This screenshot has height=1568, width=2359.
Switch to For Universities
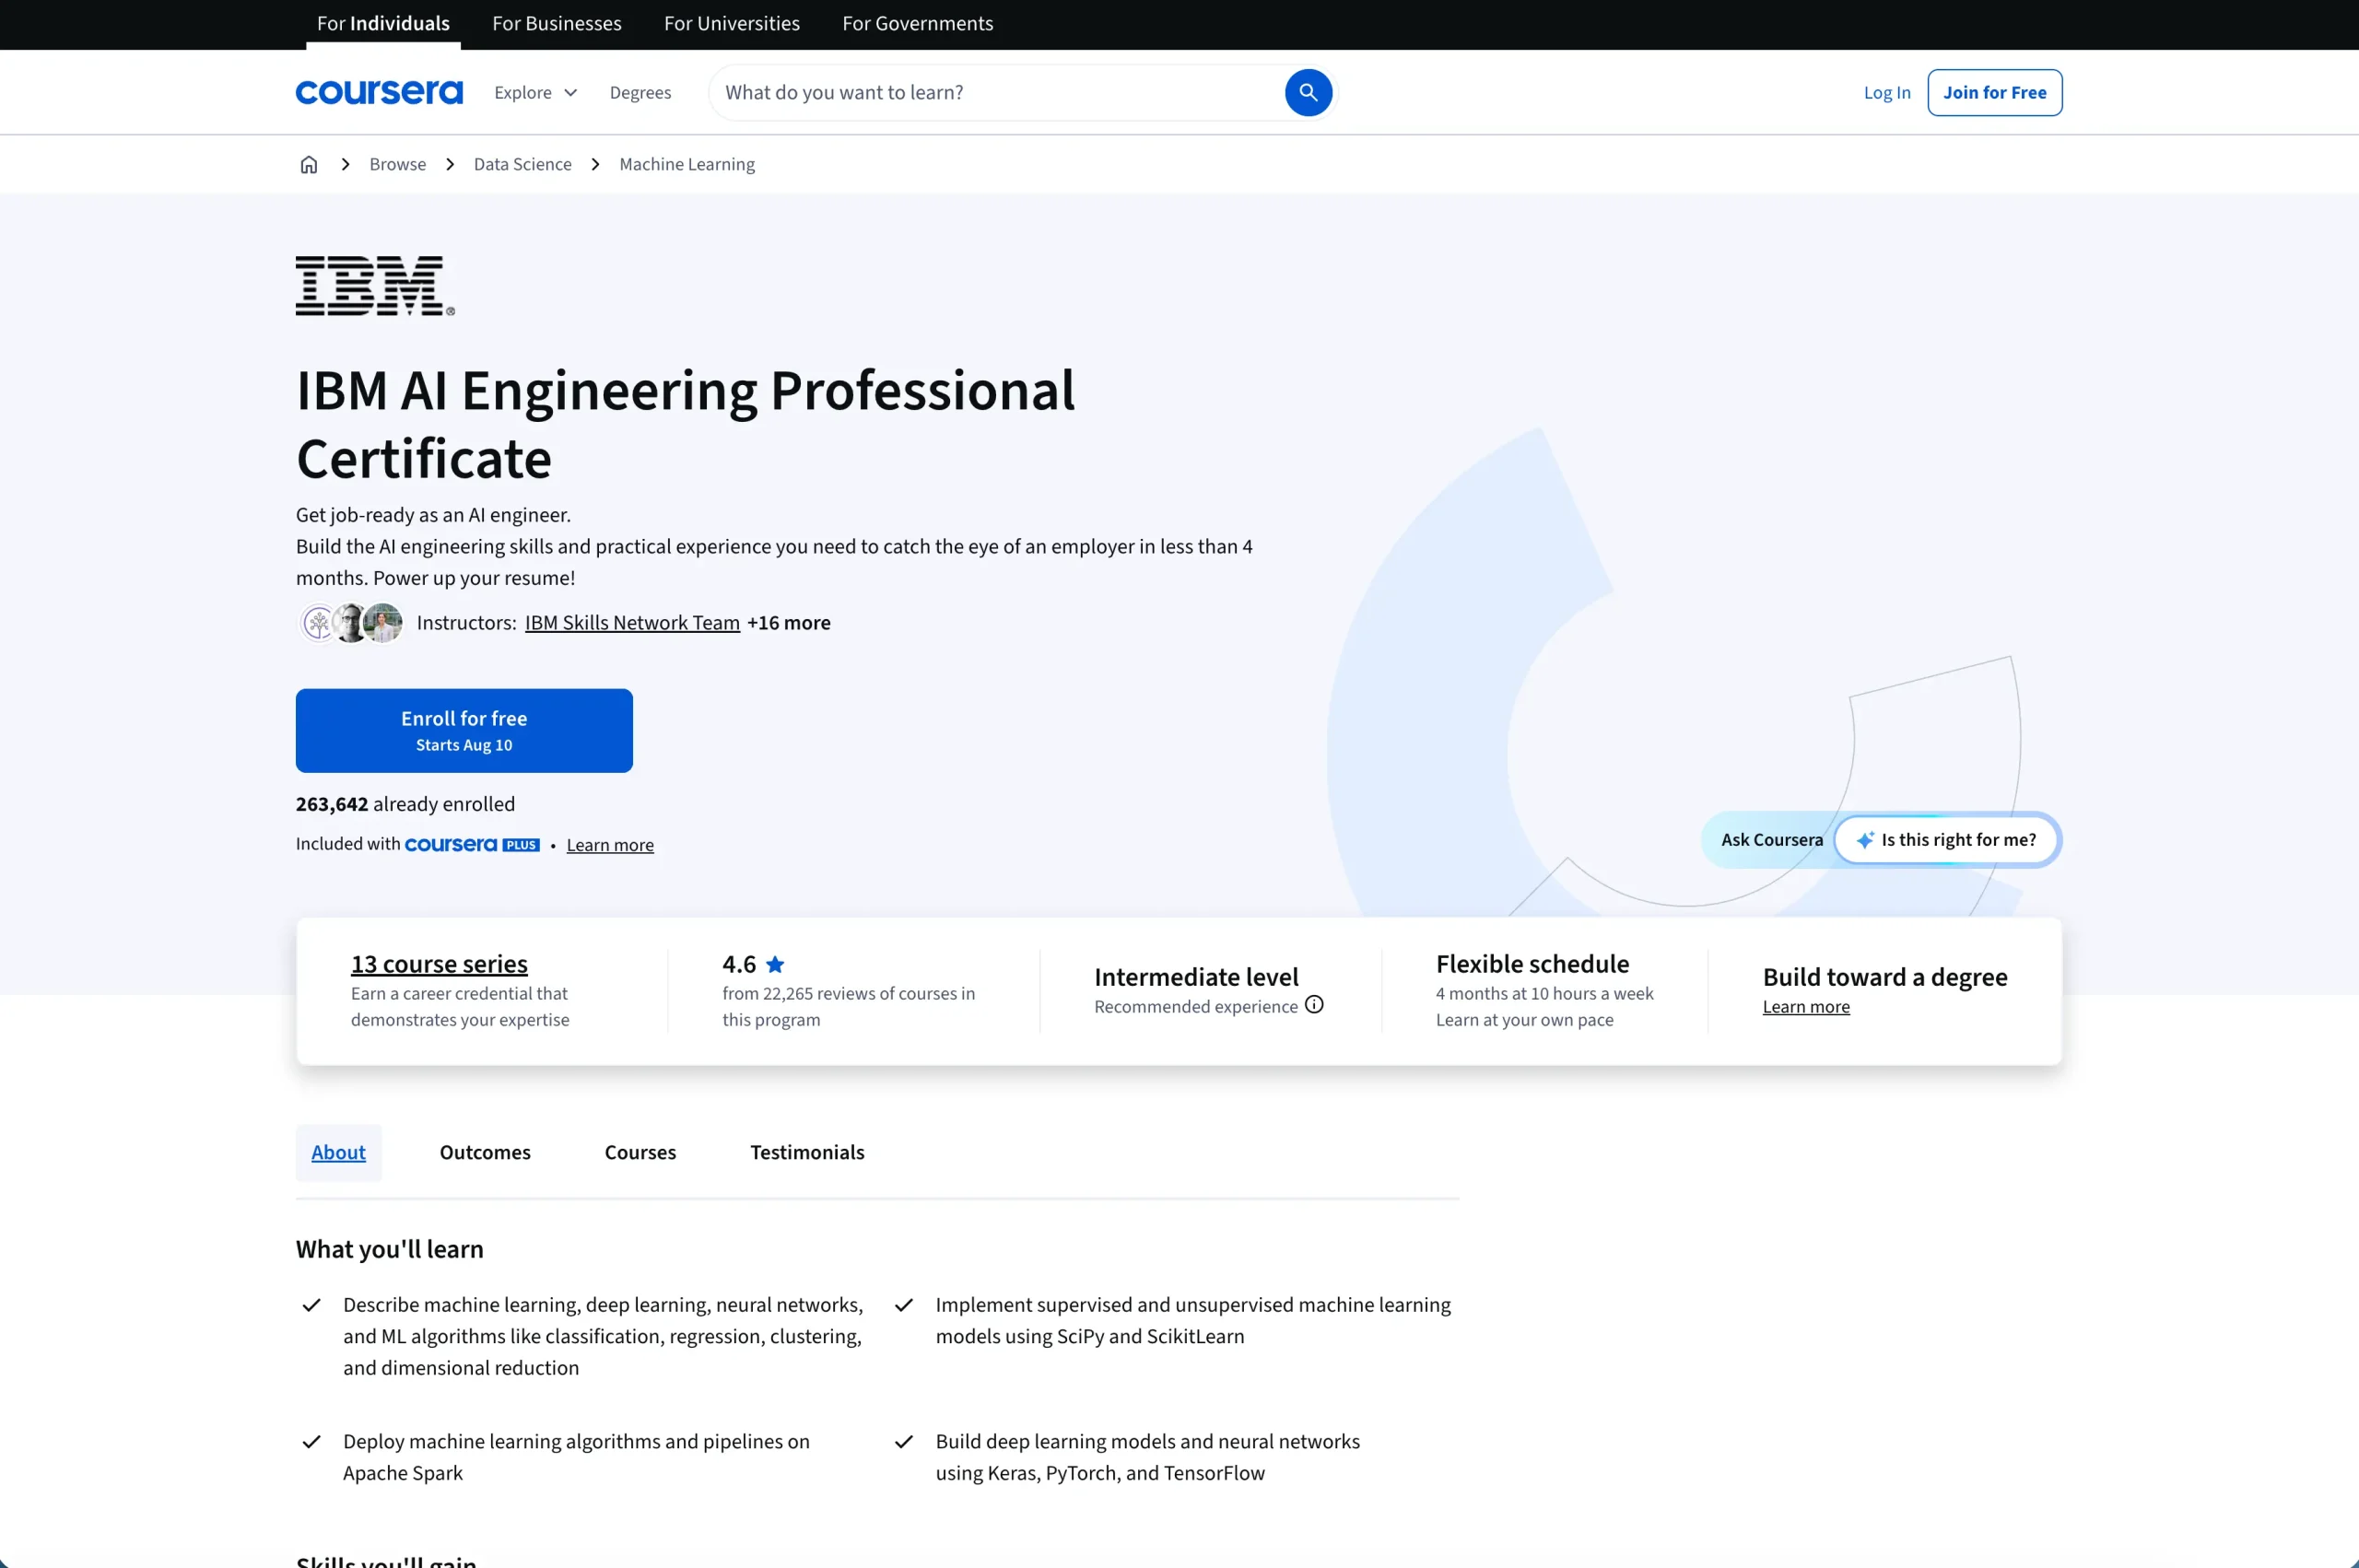[x=732, y=23]
